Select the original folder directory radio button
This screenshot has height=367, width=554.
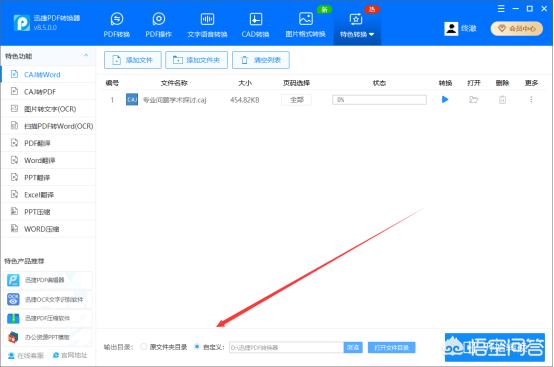click(x=143, y=347)
